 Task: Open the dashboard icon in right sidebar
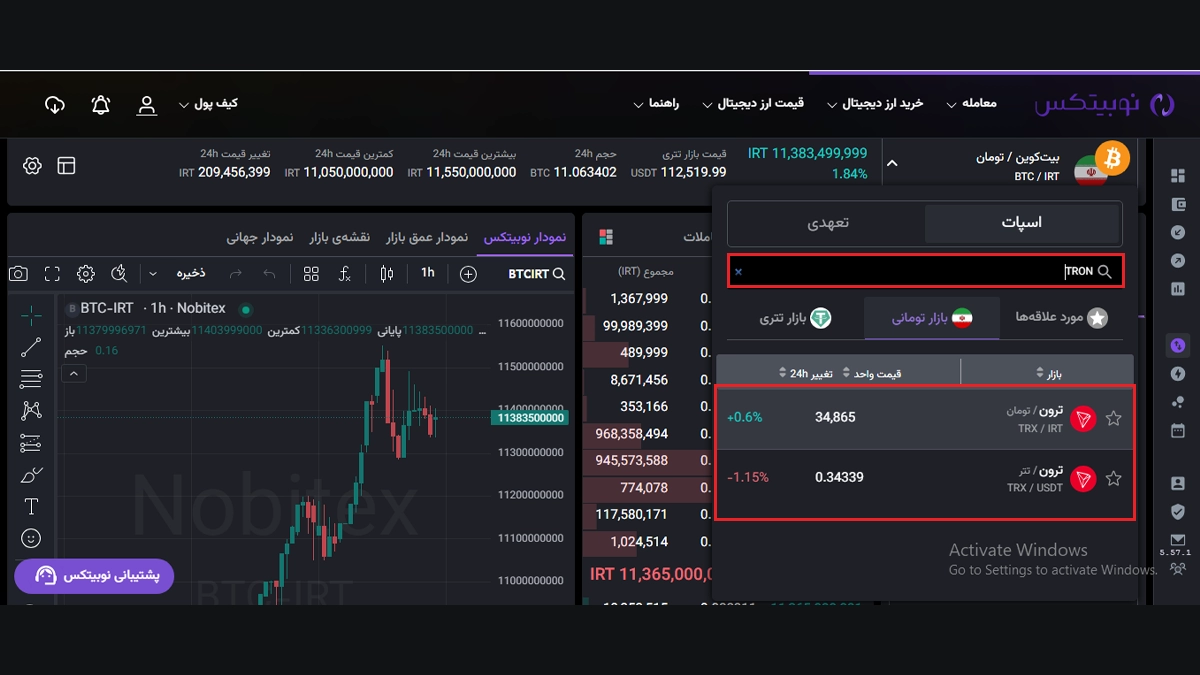pos(1177,176)
